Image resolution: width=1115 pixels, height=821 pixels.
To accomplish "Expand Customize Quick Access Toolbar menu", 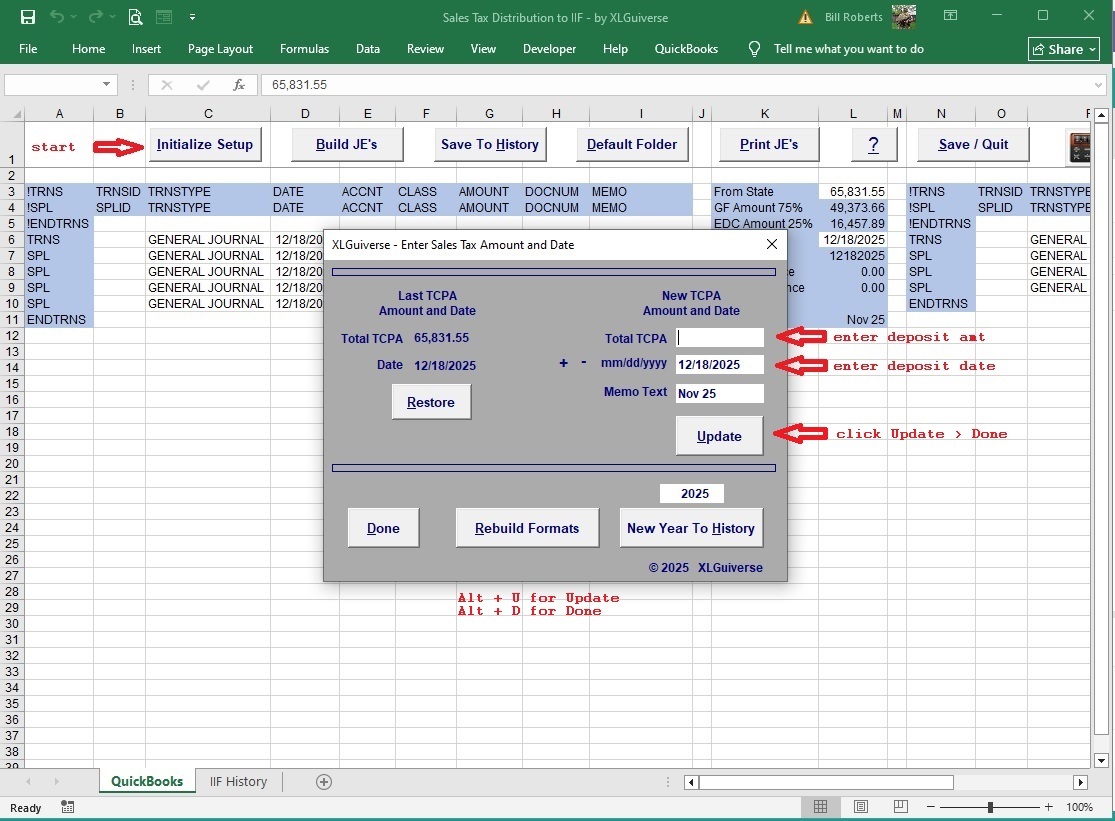I will point(193,17).
